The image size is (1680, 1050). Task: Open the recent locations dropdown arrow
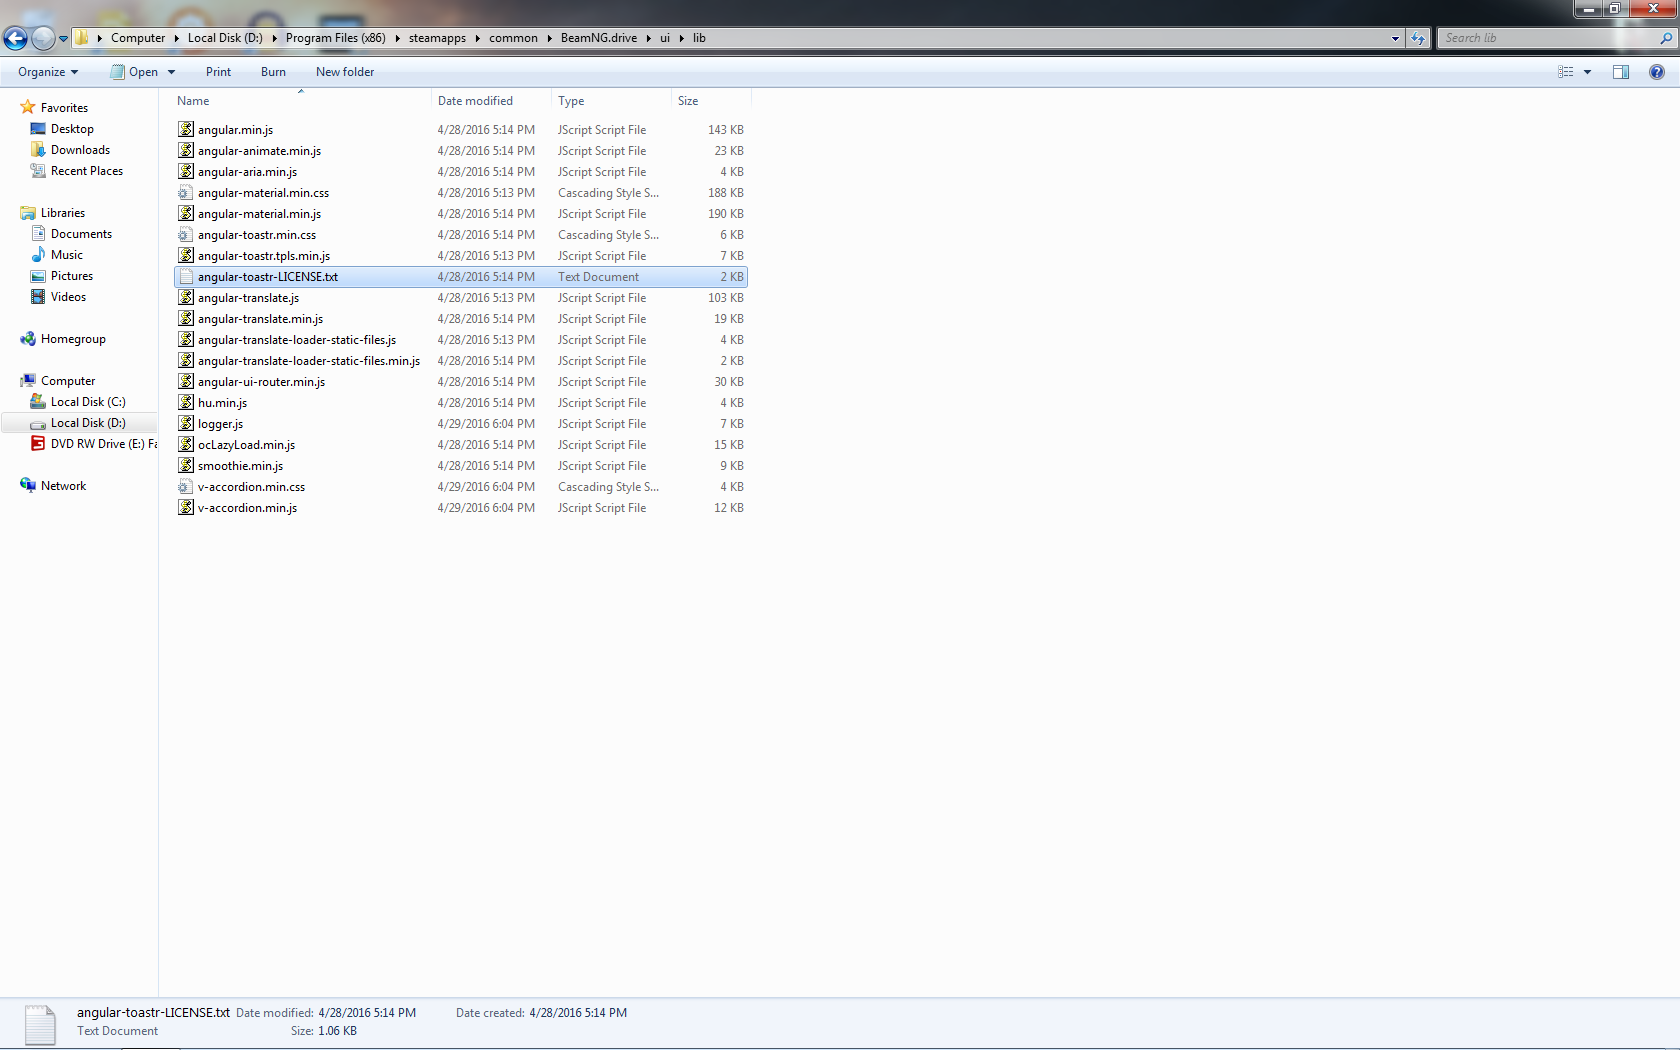(x=63, y=39)
